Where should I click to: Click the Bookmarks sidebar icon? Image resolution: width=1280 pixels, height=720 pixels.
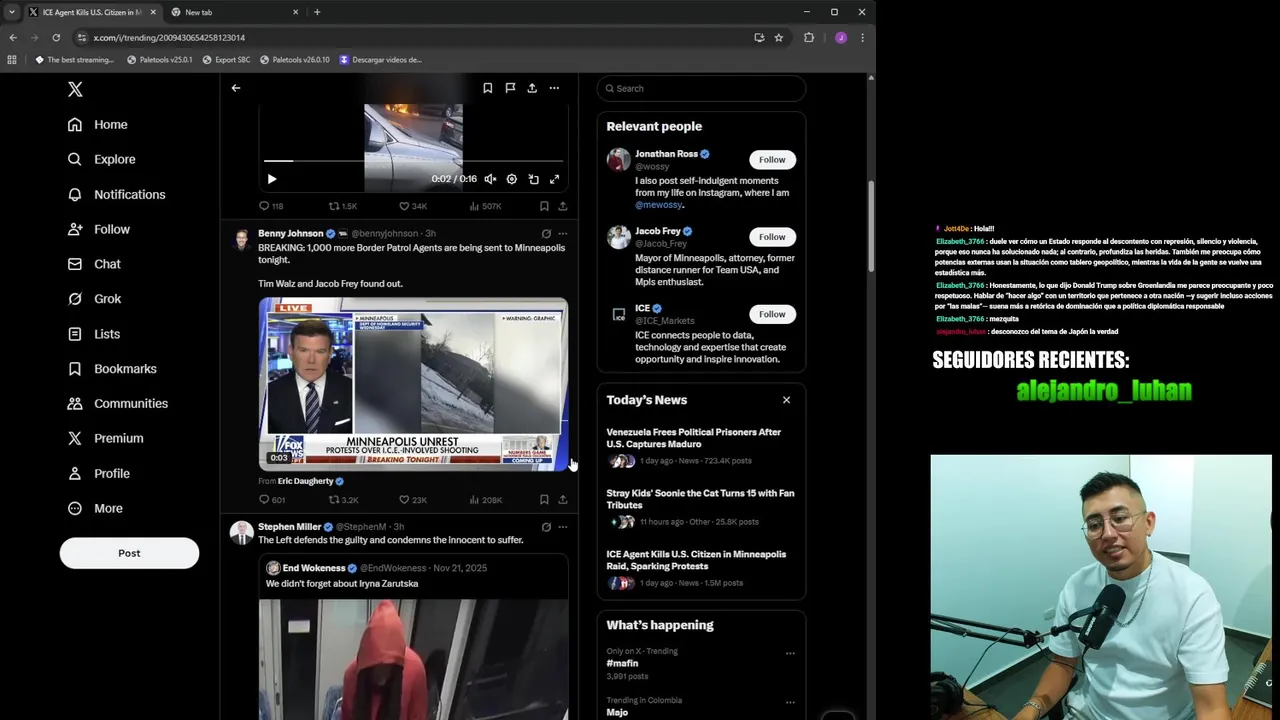tap(75, 369)
